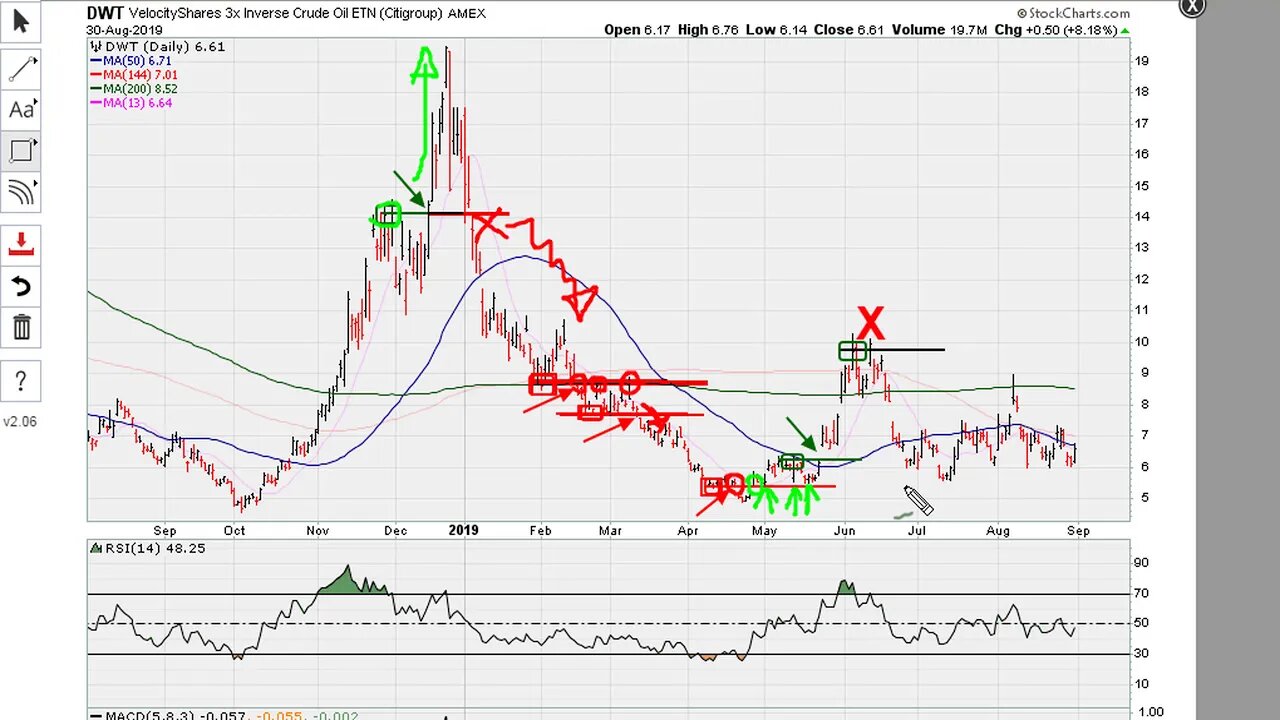Click the 90 RSI axis label
Viewport: 1280px width, 720px height.
point(1141,563)
